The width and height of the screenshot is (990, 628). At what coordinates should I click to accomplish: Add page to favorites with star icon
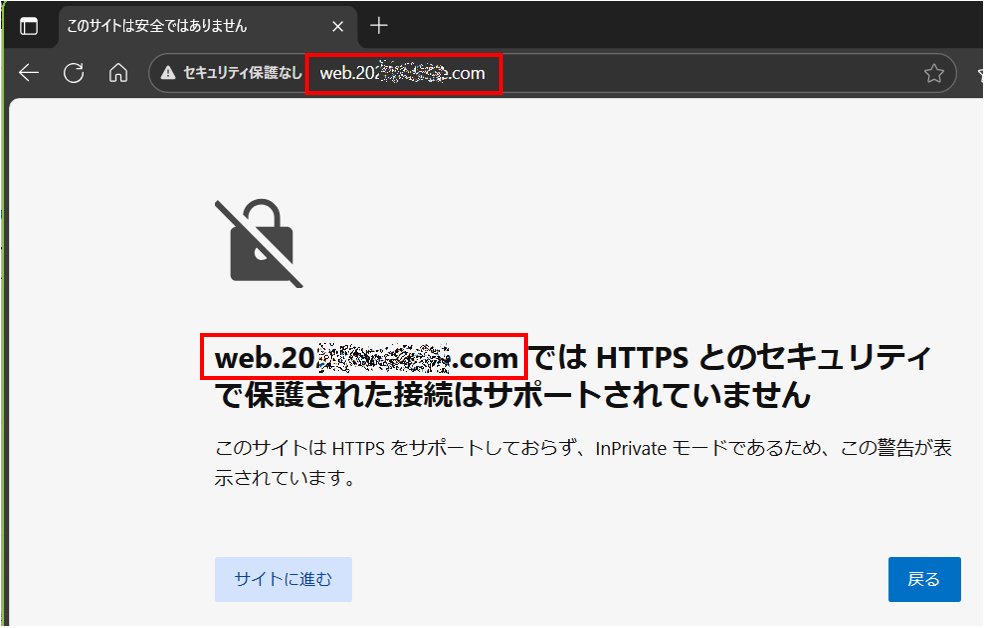[x=933, y=73]
